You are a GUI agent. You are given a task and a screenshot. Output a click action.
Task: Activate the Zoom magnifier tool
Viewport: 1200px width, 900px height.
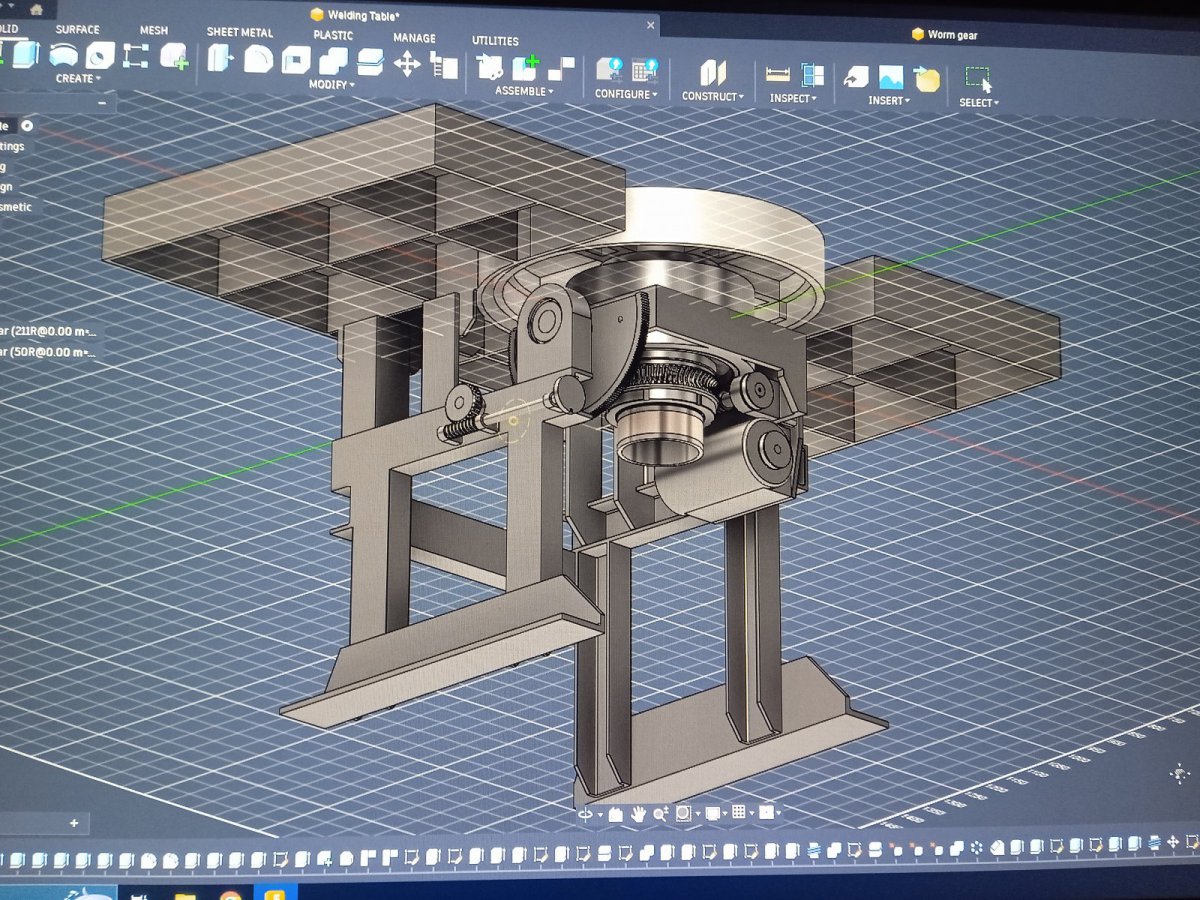click(x=661, y=814)
